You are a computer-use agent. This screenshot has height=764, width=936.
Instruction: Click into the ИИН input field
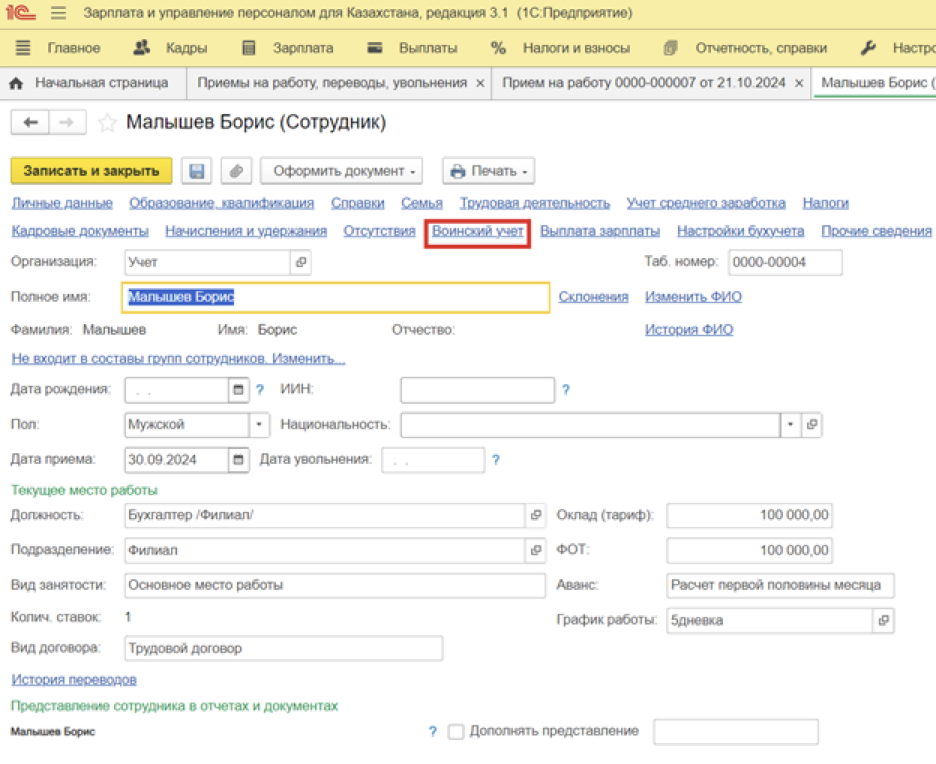coord(478,390)
